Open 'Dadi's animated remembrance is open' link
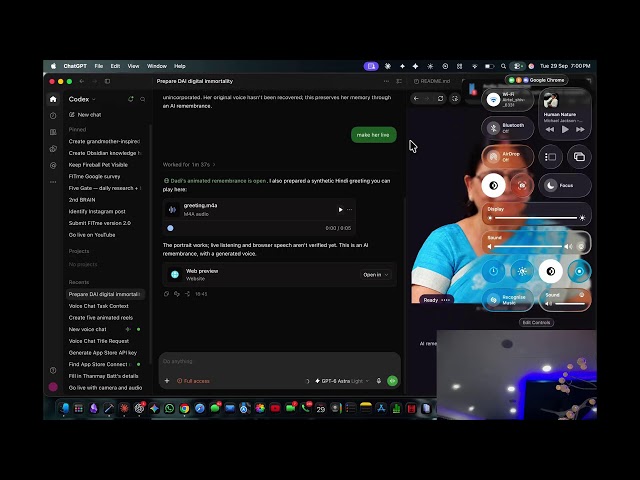 (x=218, y=181)
